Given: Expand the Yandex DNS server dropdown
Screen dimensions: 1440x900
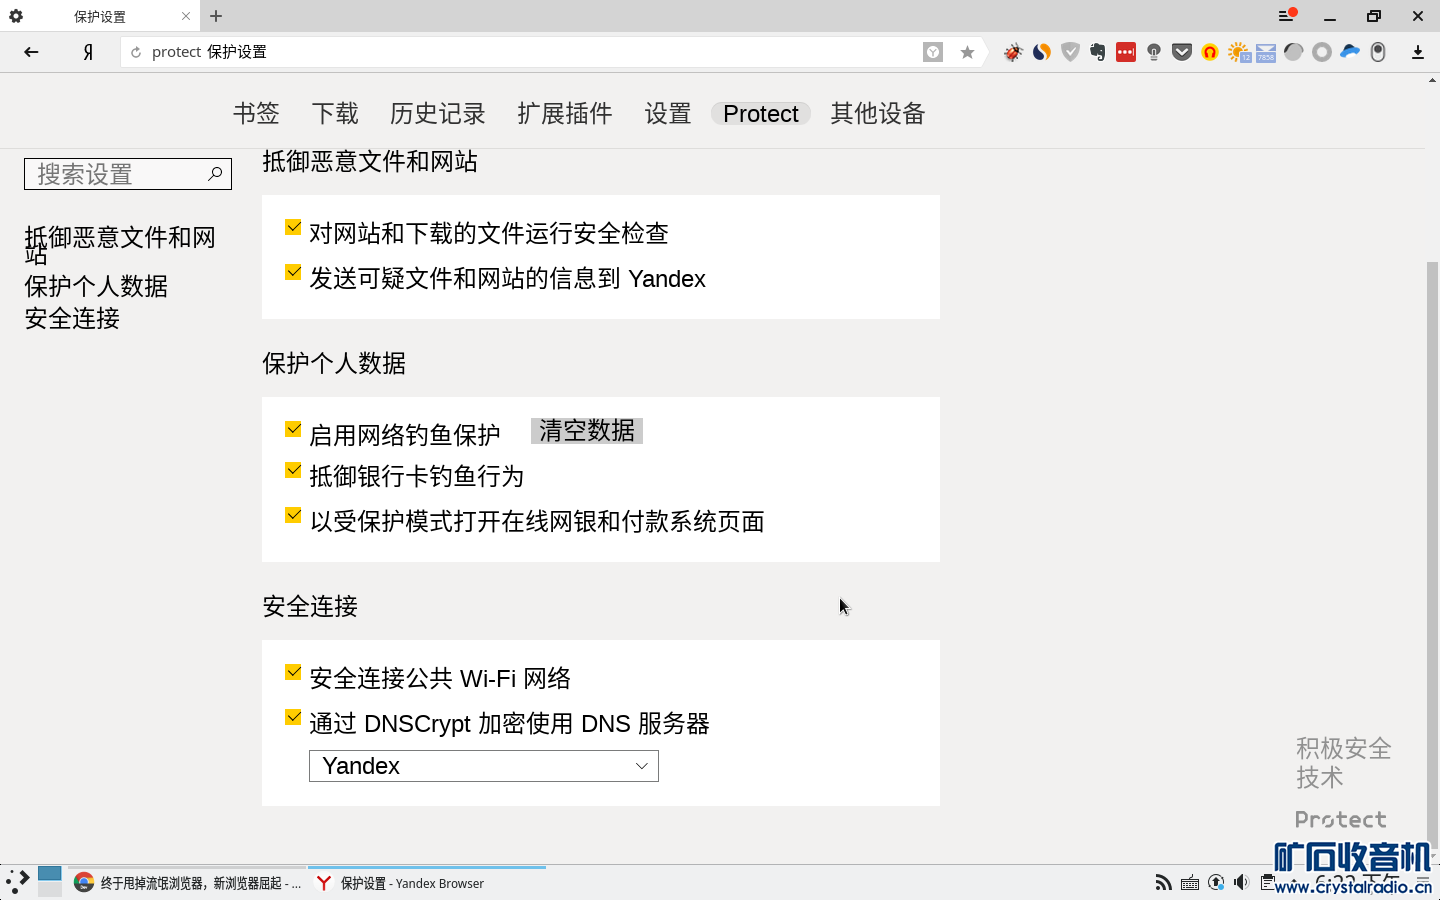Looking at the screenshot, I should coord(484,766).
